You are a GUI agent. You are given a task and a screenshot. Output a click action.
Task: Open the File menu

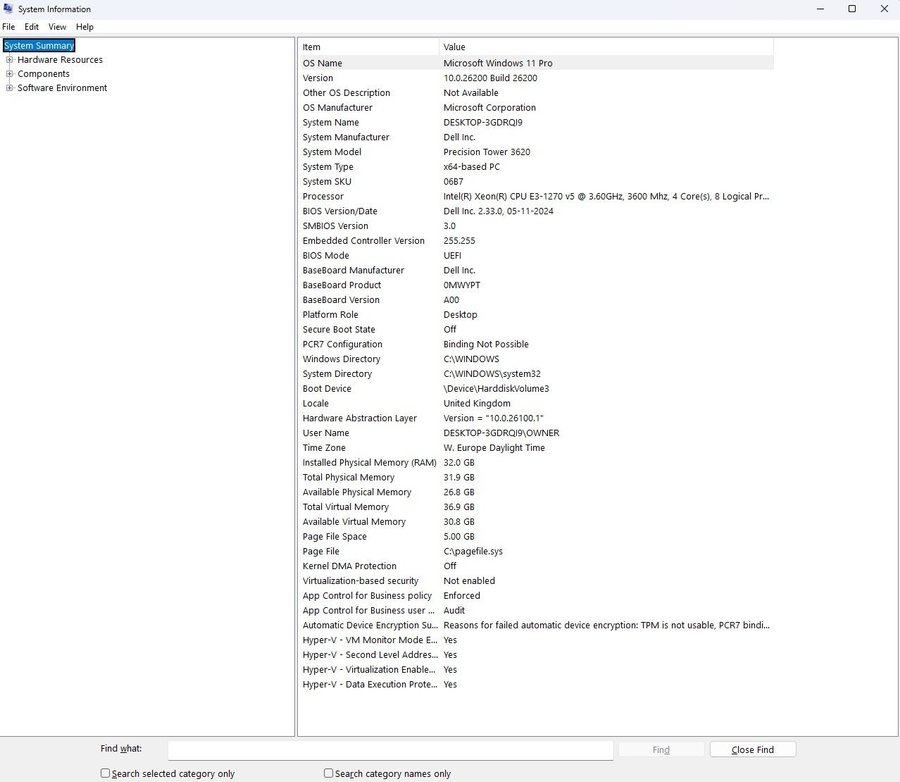pyautogui.click(x=9, y=27)
